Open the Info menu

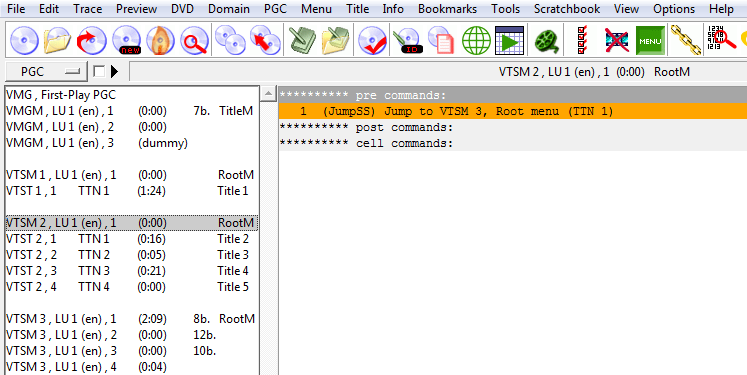pyautogui.click(x=393, y=9)
